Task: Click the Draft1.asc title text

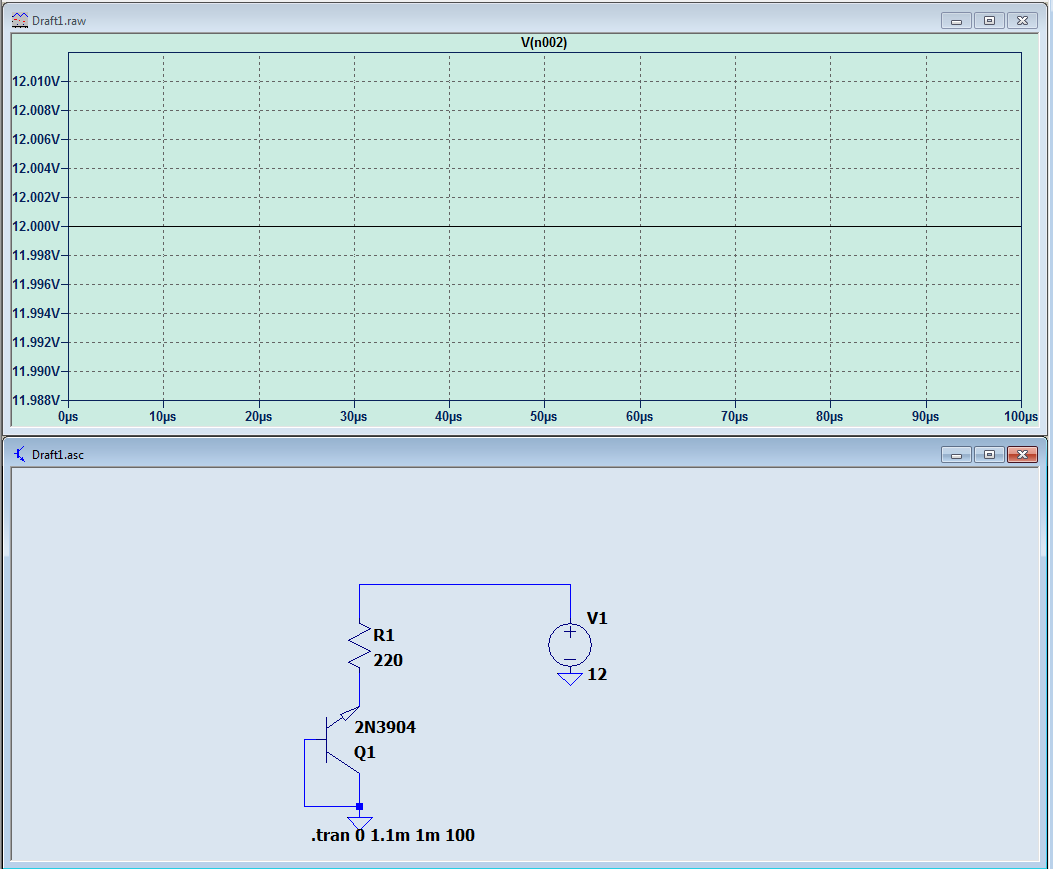Action: pyautogui.click(x=58, y=455)
